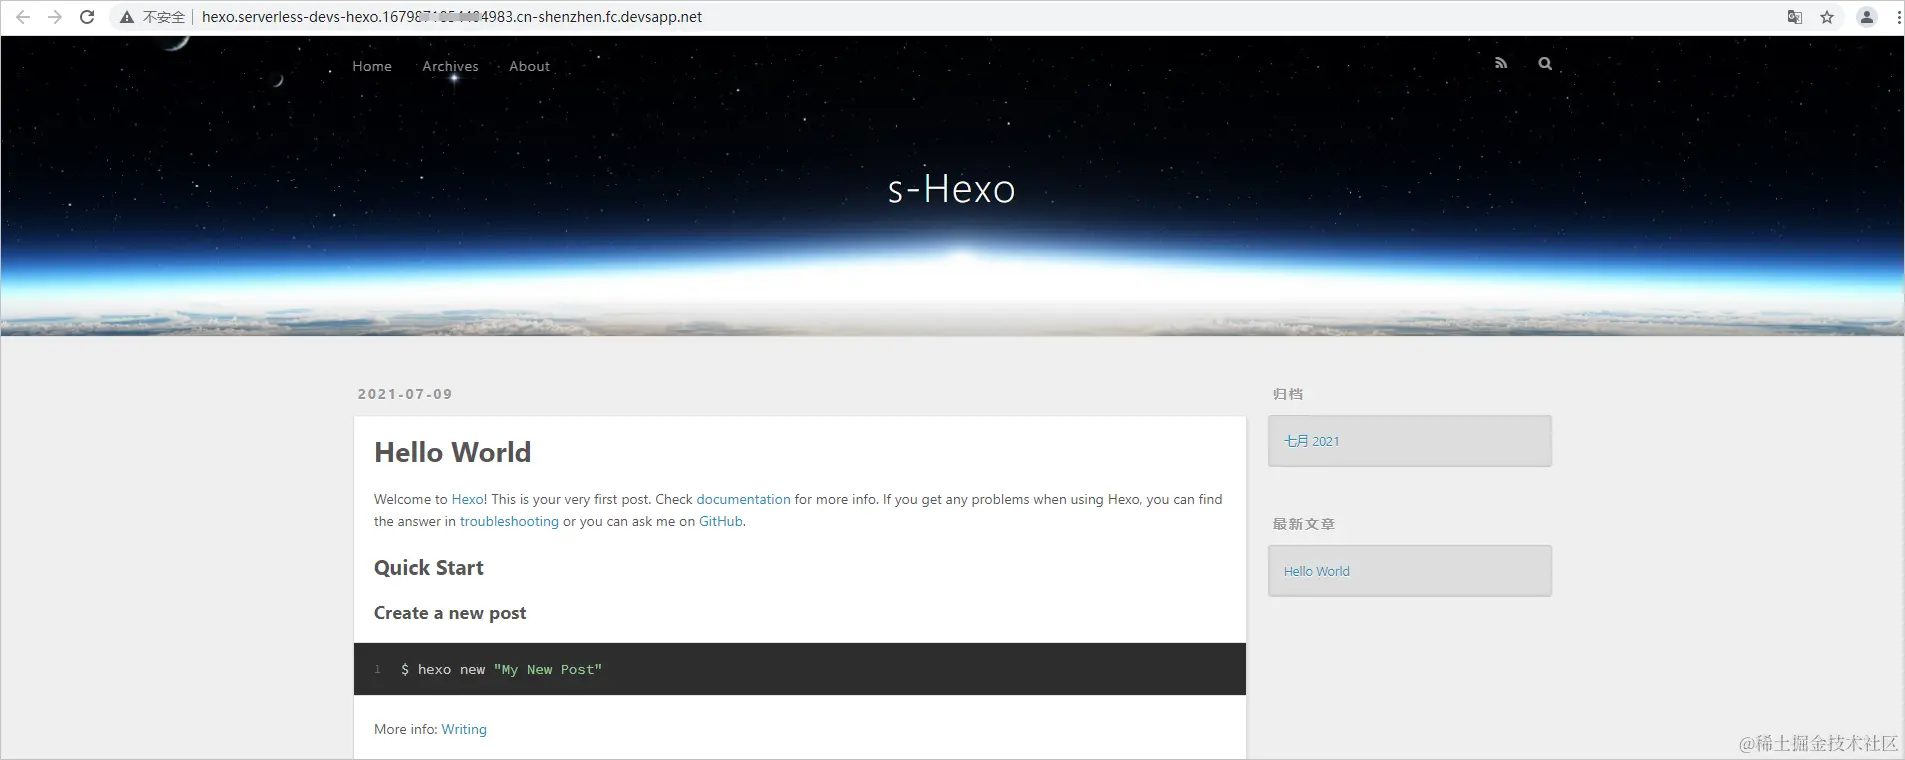Image resolution: width=1905 pixels, height=760 pixels.
Task: Open the Writing link under More info
Action: (464, 729)
